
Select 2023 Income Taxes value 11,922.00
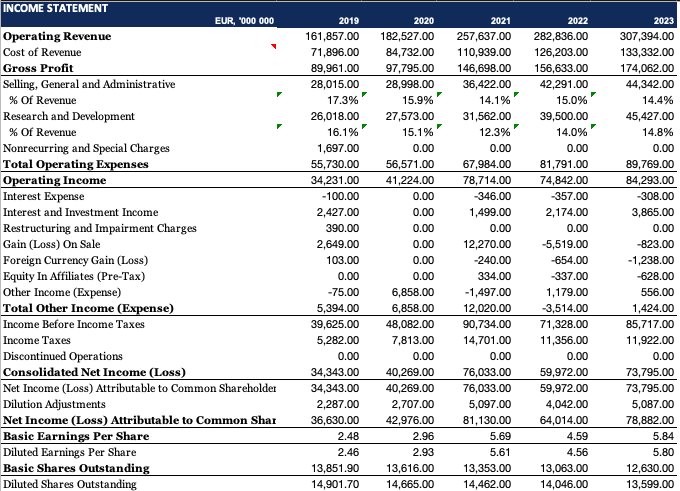pyautogui.click(x=650, y=341)
